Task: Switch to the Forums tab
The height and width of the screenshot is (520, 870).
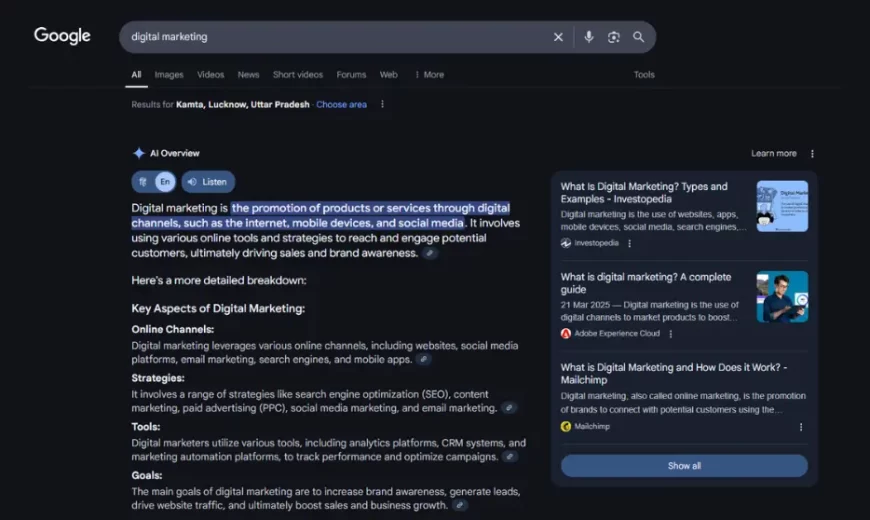Action: (351, 74)
